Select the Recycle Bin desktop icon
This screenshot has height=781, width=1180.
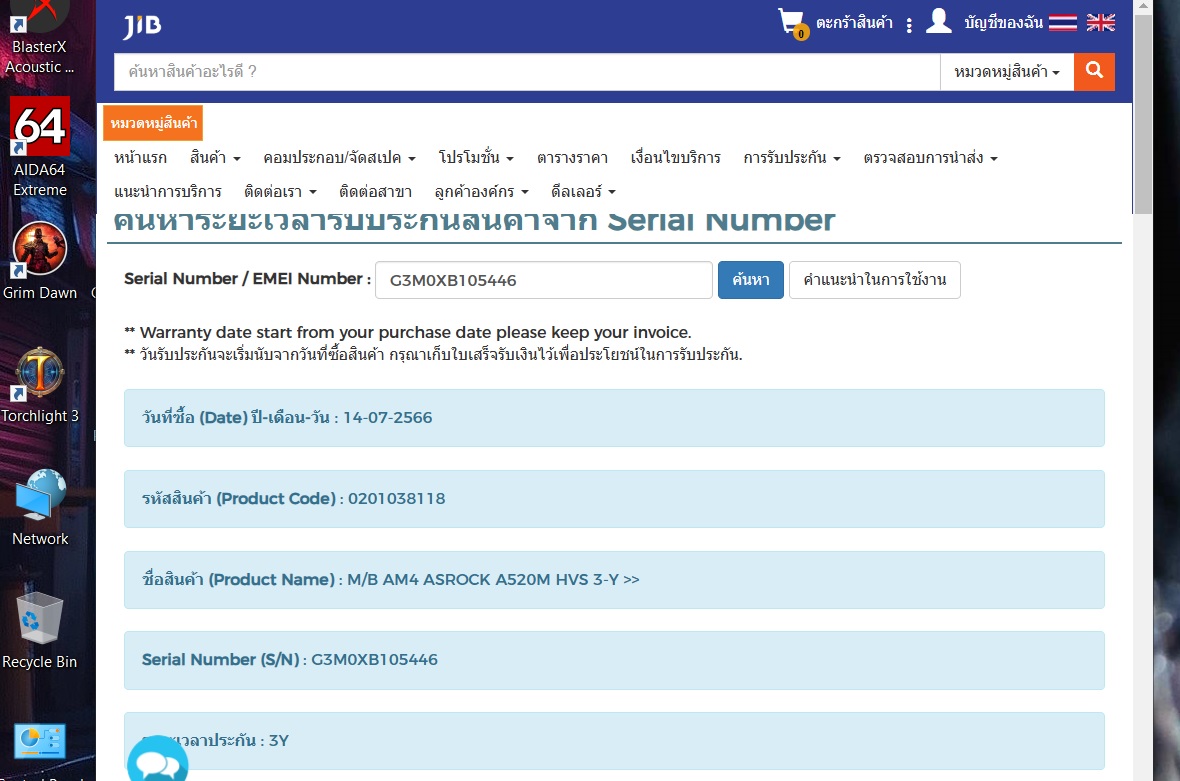click(x=39, y=631)
